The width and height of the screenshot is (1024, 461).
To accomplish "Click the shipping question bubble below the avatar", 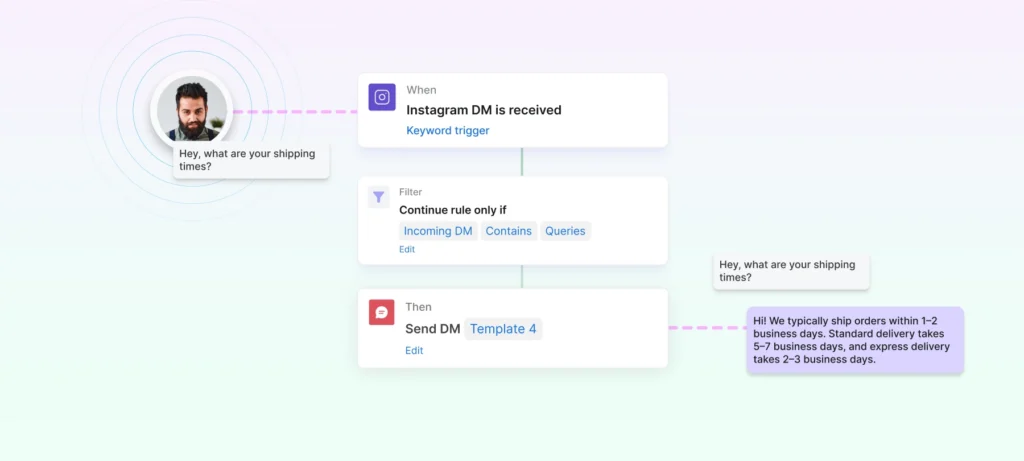I will tap(251, 160).
